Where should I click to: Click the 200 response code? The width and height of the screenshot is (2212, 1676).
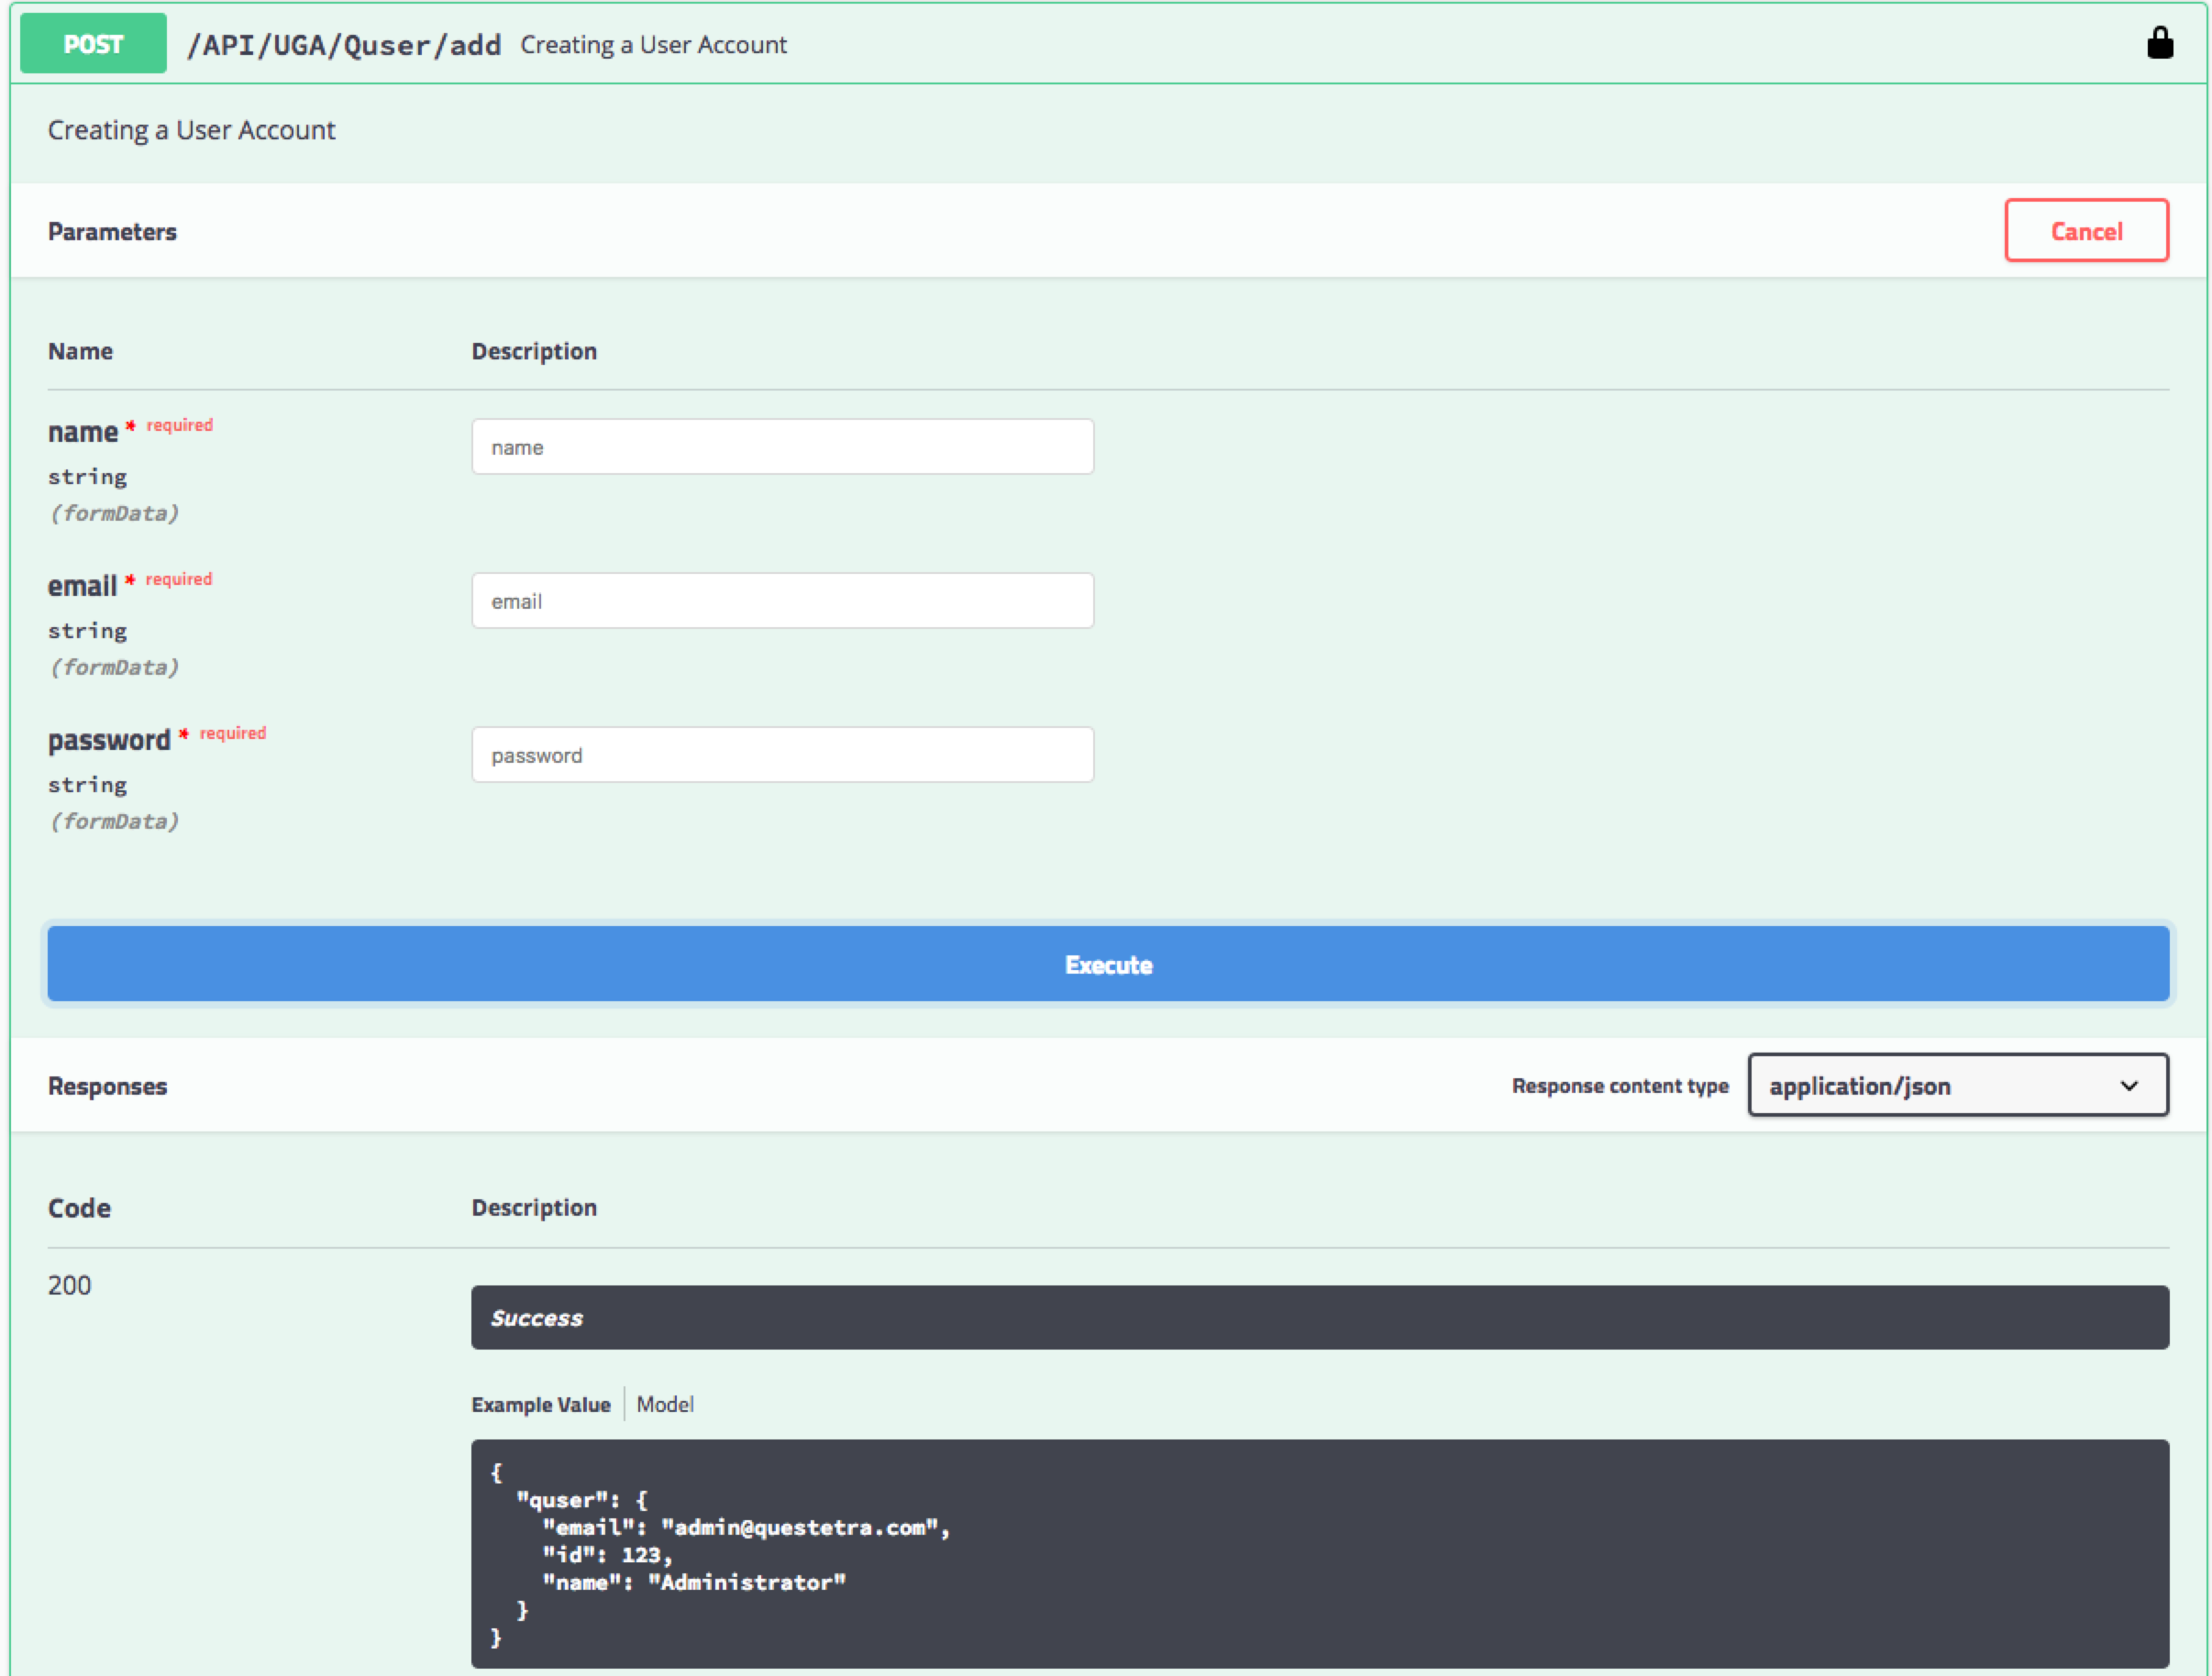coord(70,1285)
